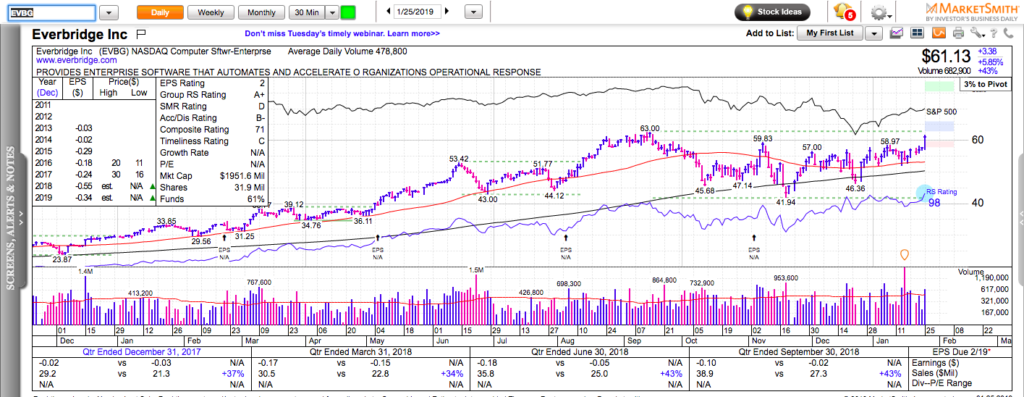Click the 1/25/2019 date field
This screenshot has height=397, width=1024.
(418, 12)
